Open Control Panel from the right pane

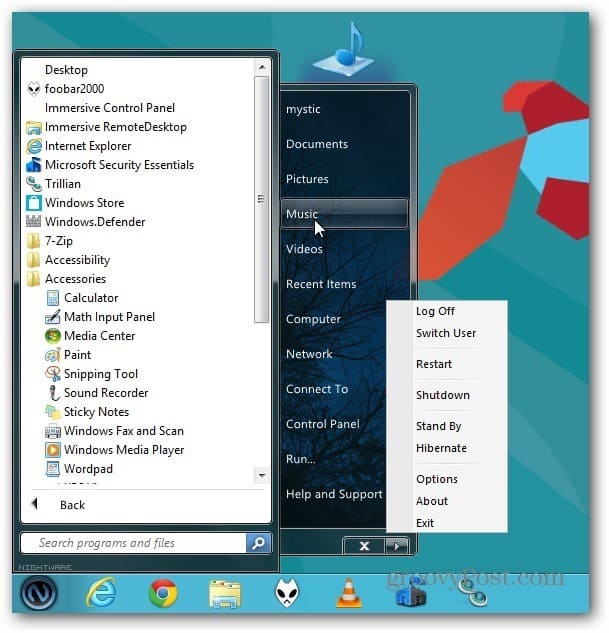pyautogui.click(x=322, y=424)
